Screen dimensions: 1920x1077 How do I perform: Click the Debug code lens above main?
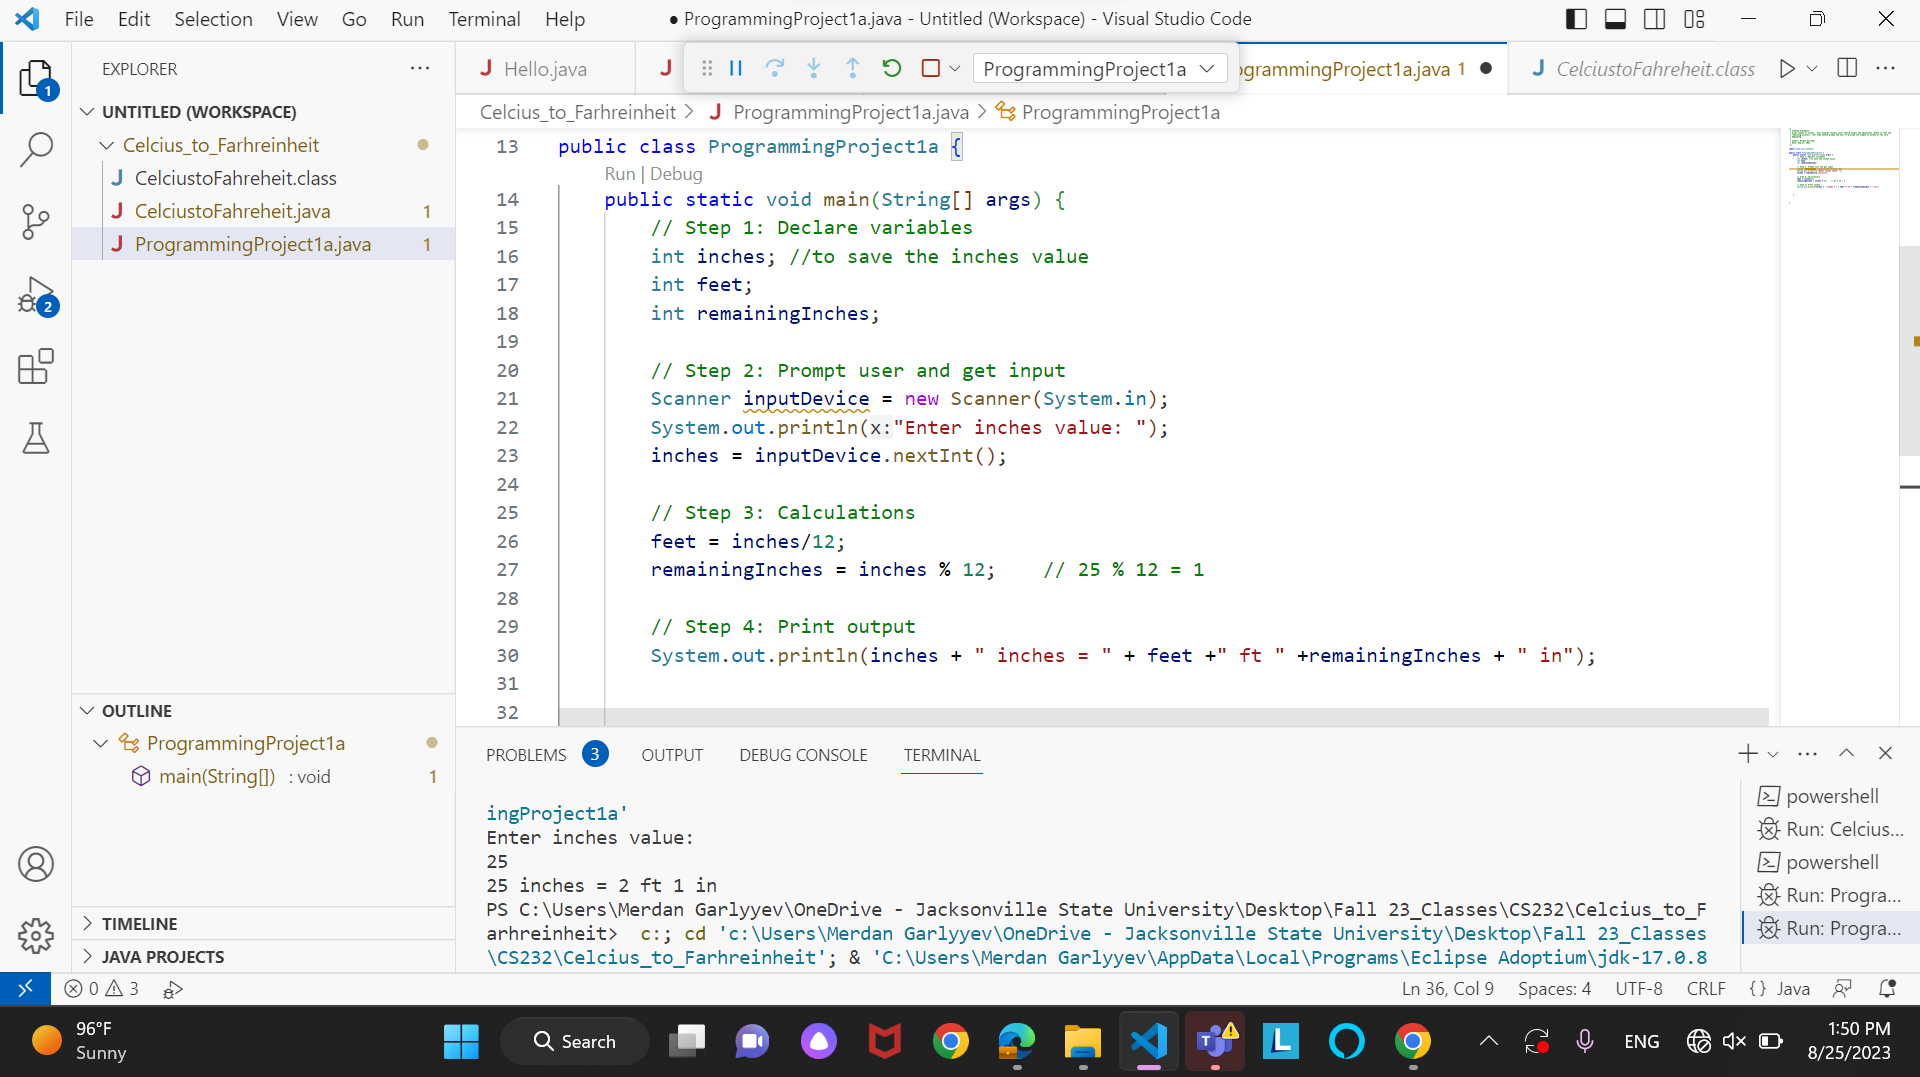point(676,174)
